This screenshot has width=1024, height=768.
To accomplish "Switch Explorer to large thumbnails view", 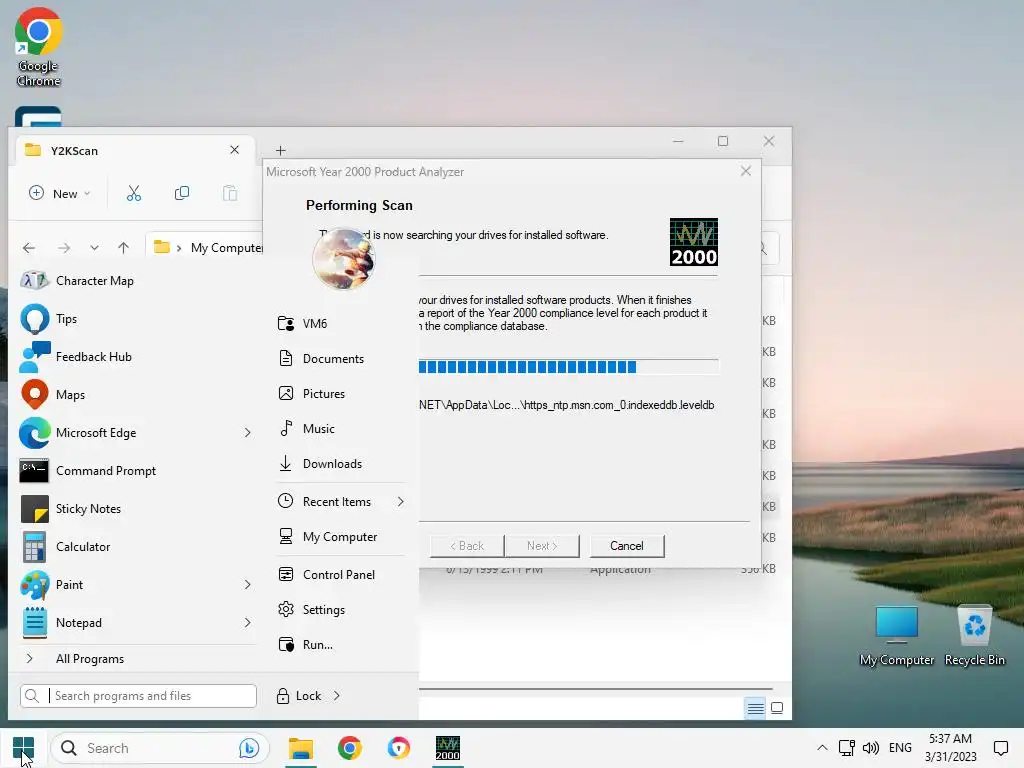I will point(777,708).
